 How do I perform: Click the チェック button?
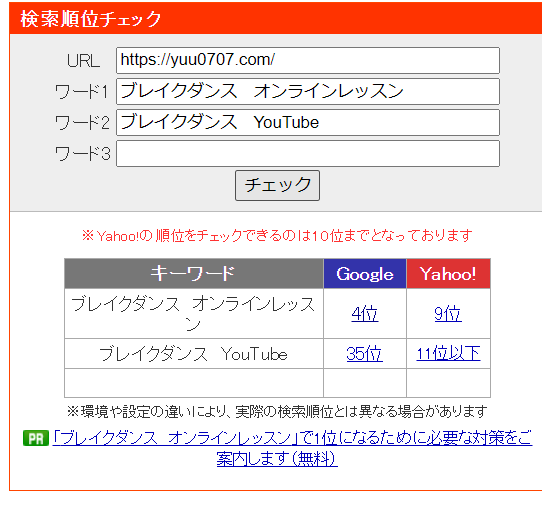(277, 185)
